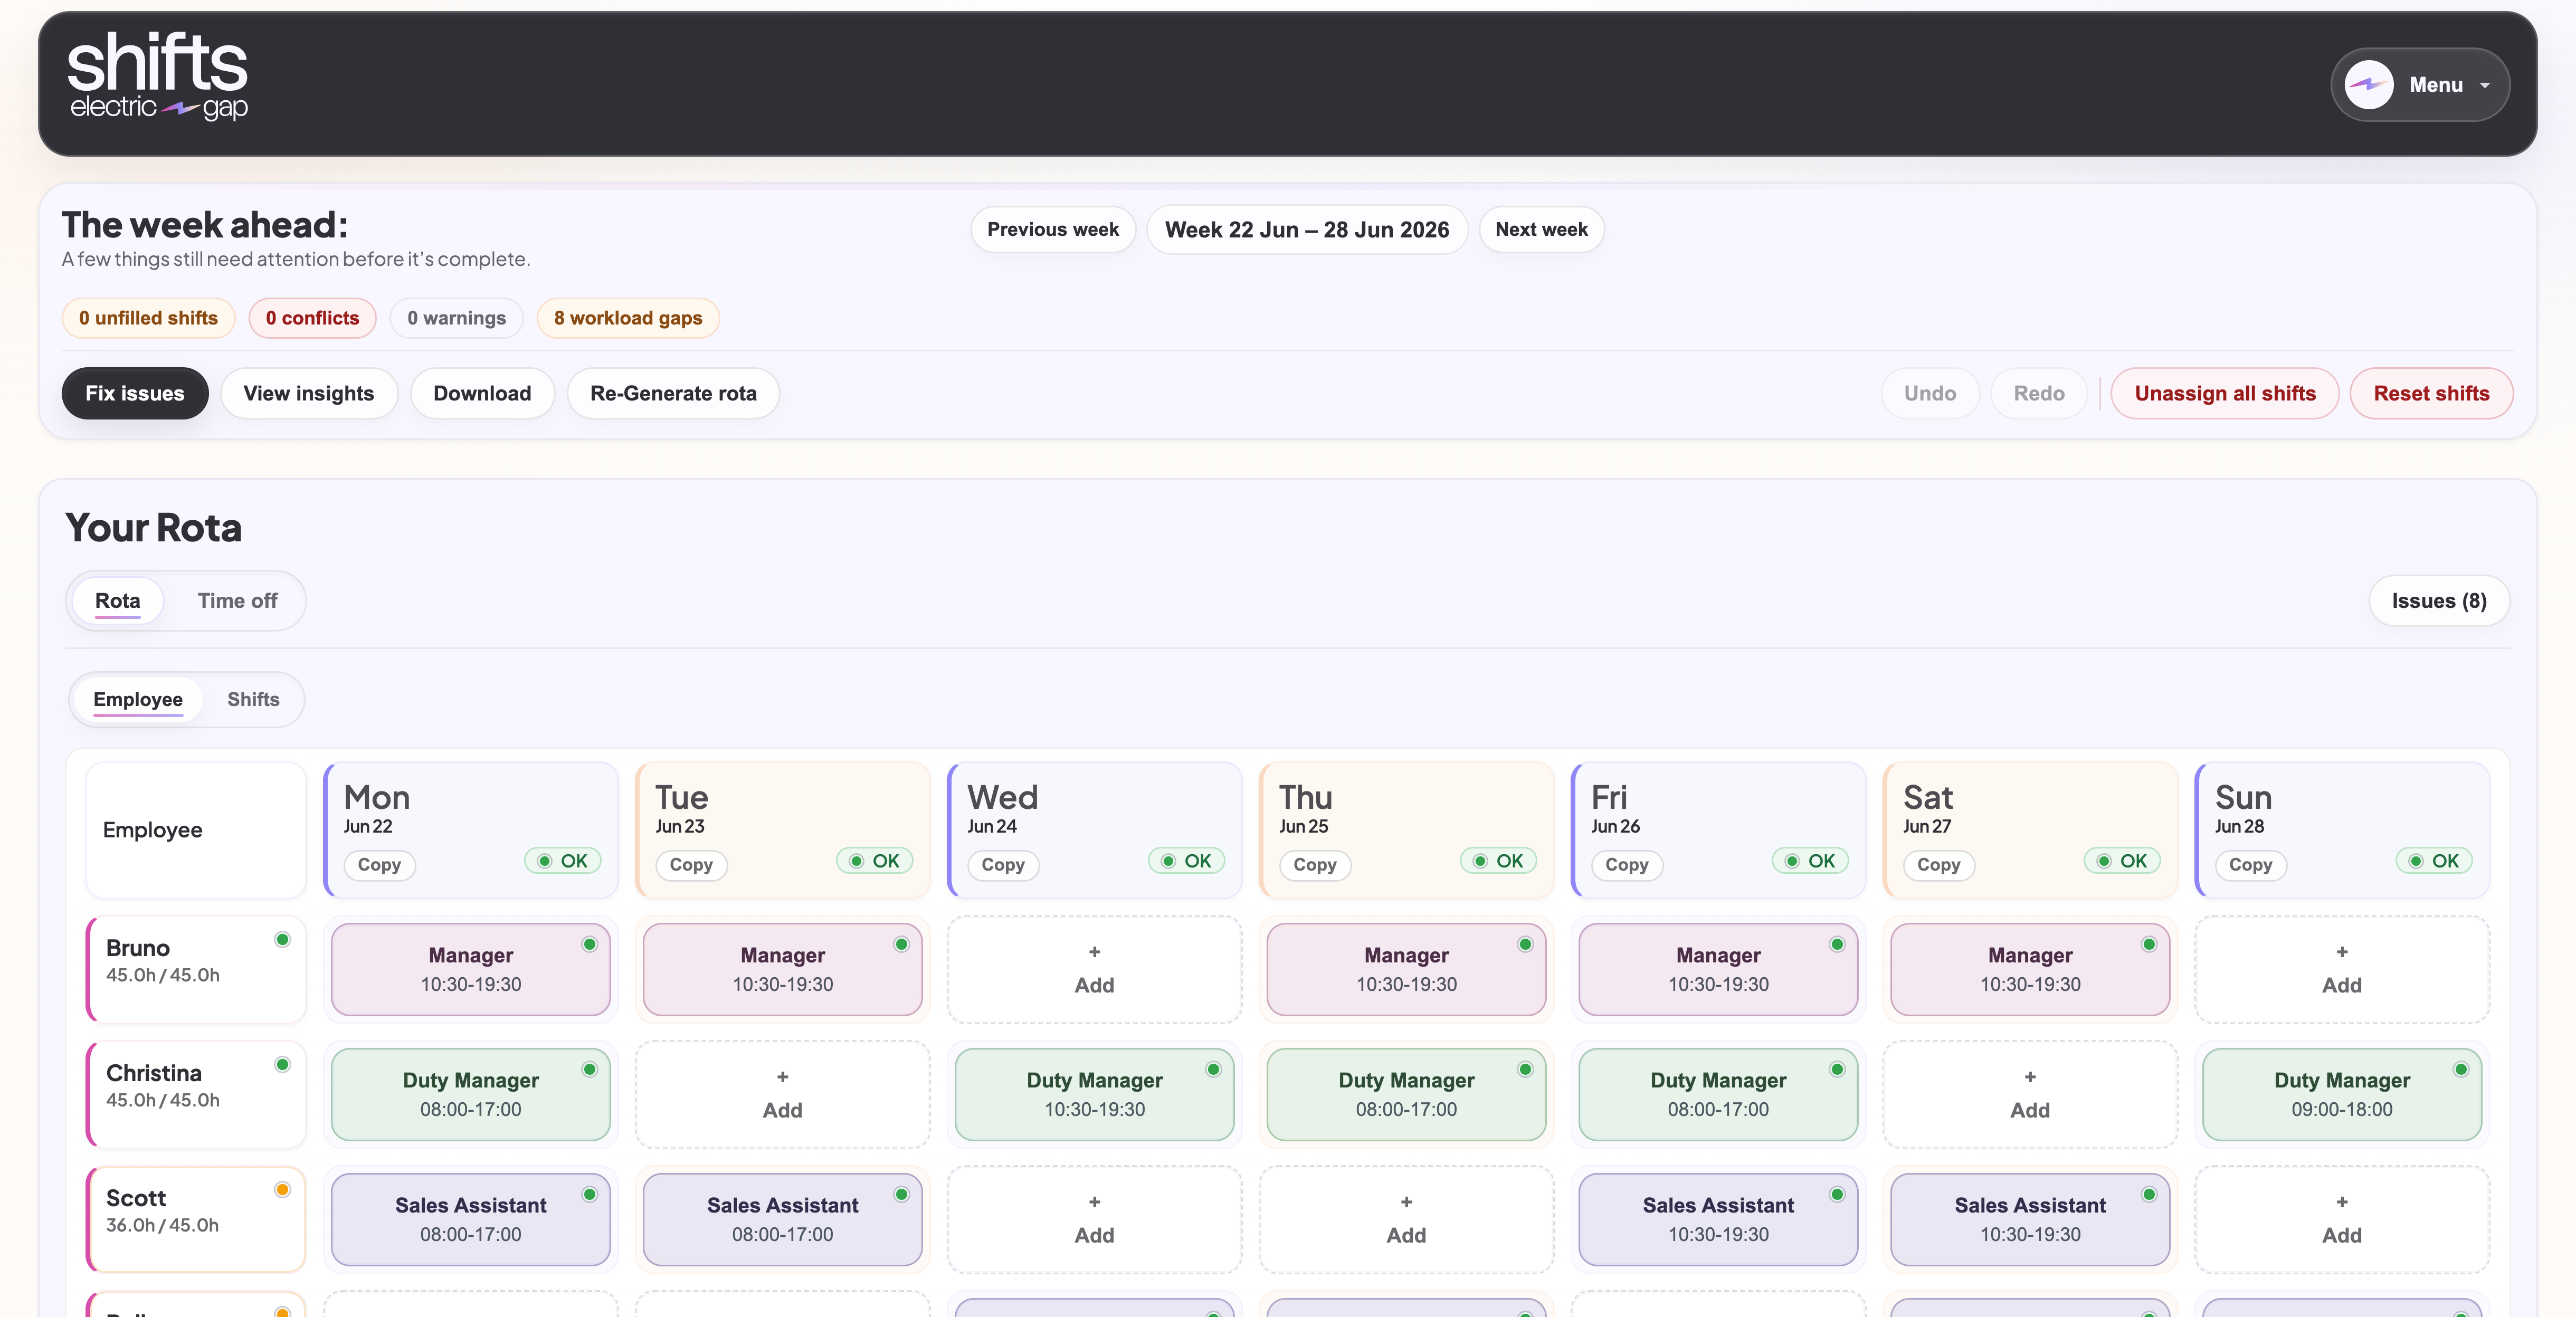Go to Next week

click(1541, 229)
